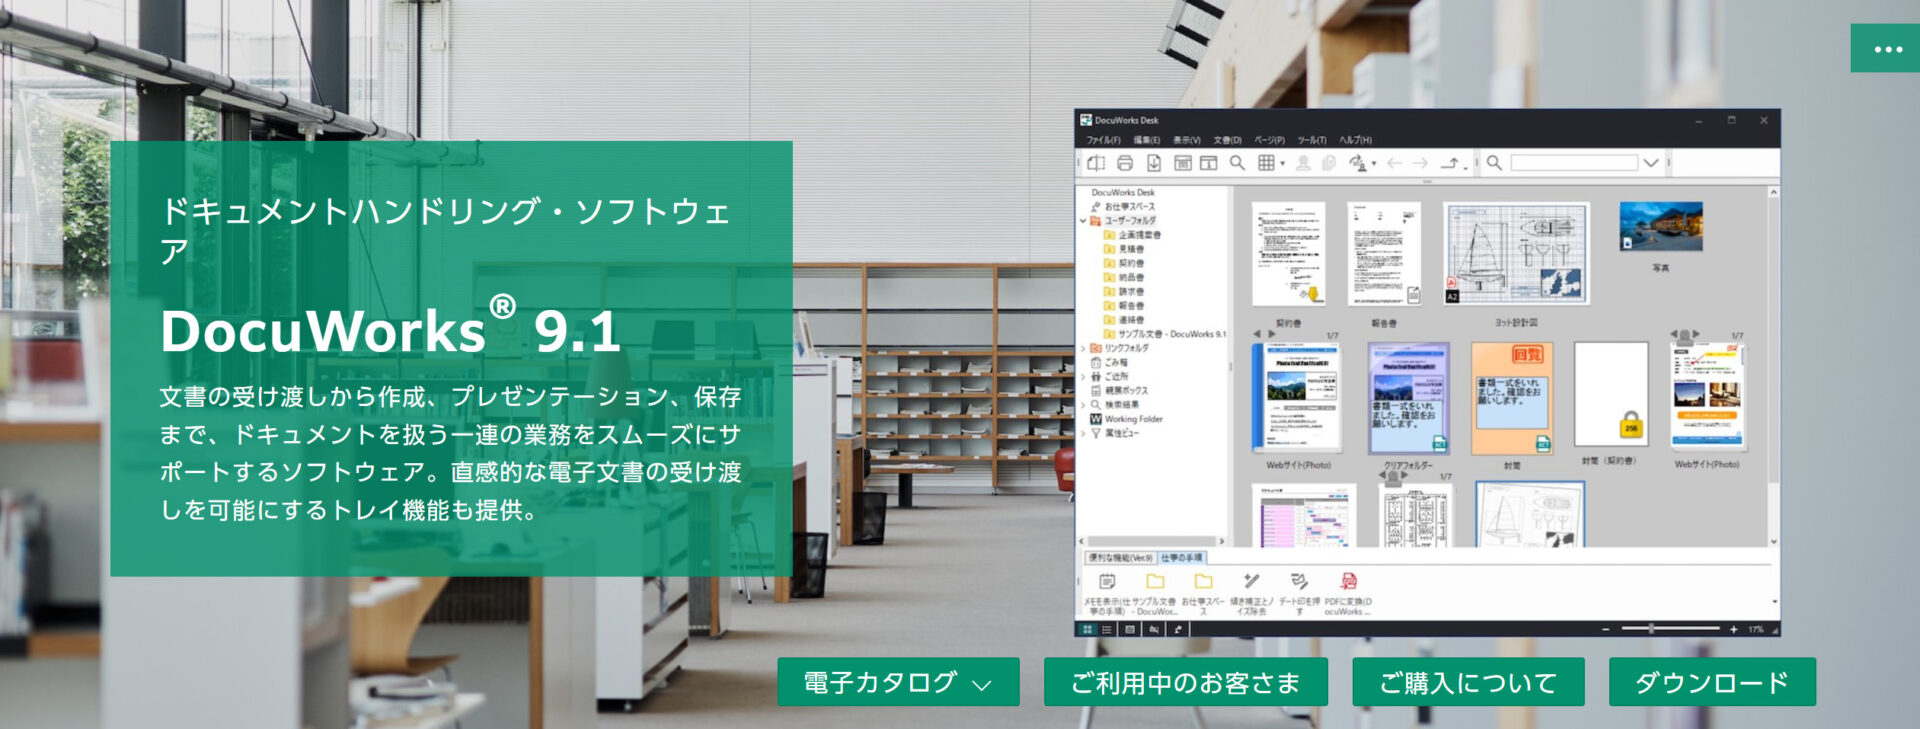Select the クリアフォルダー thumbnail
Viewport: 1920px width, 729px height.
pos(1408,398)
